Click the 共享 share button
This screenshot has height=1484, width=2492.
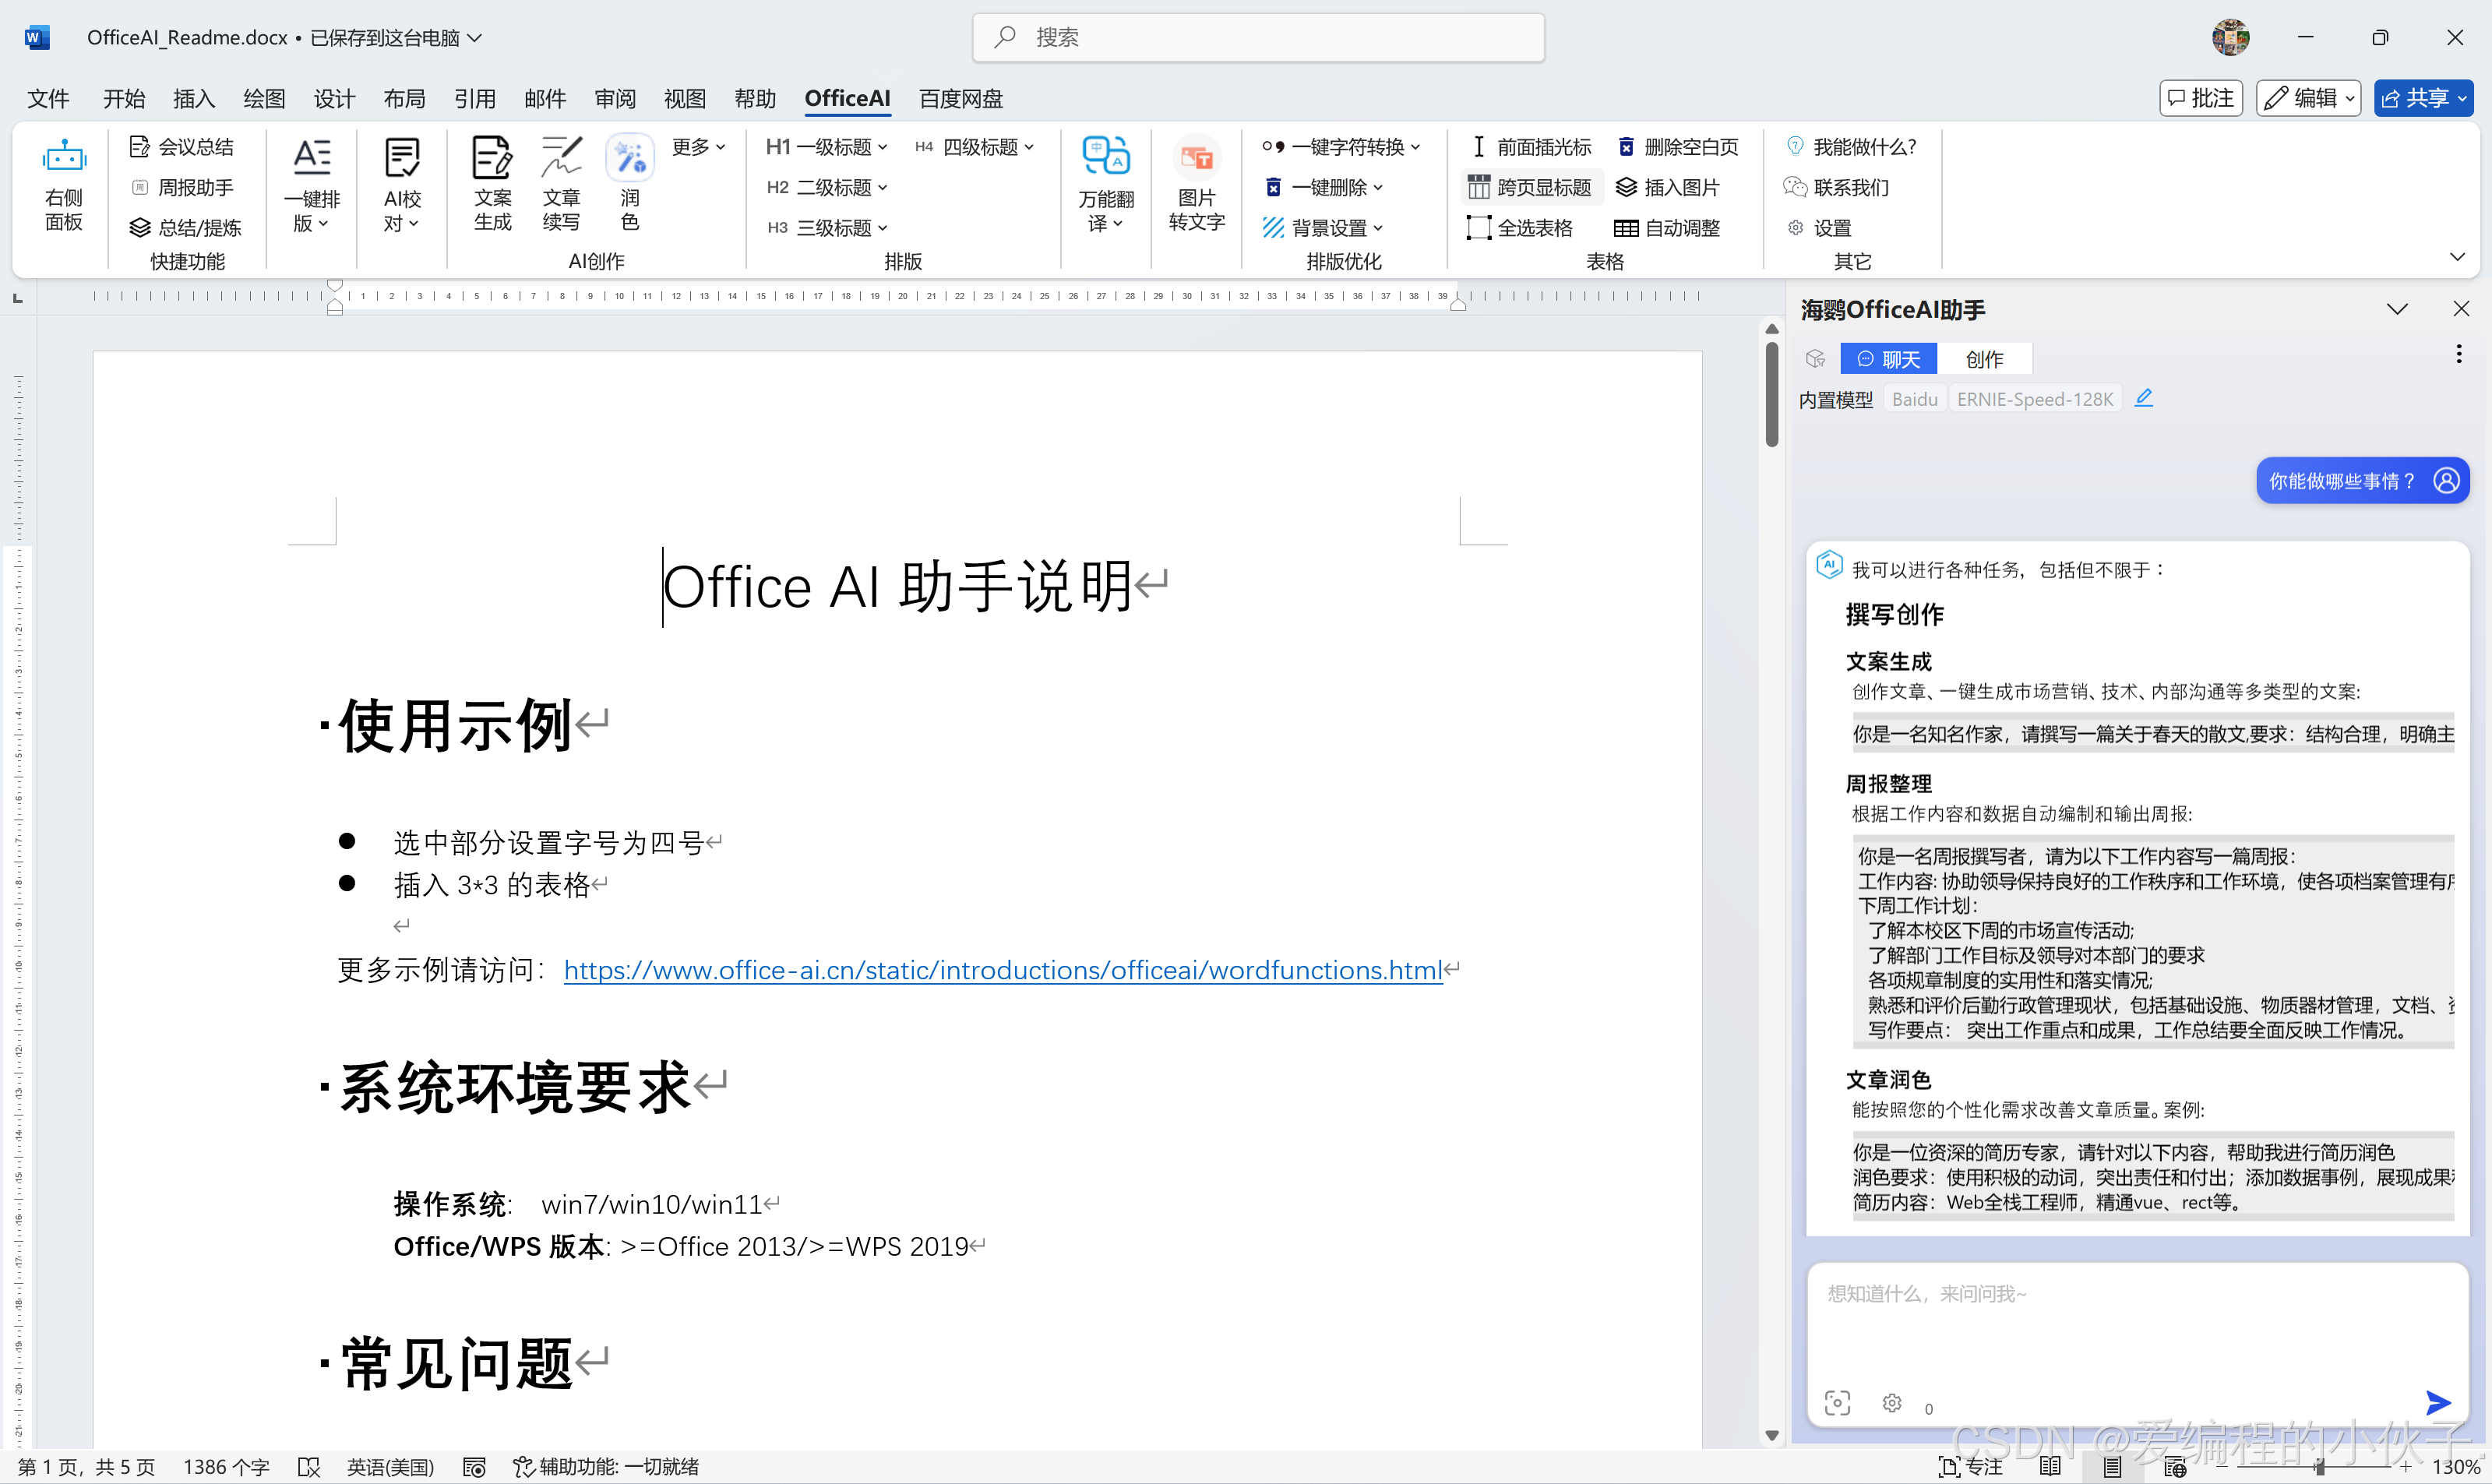(x=2421, y=98)
